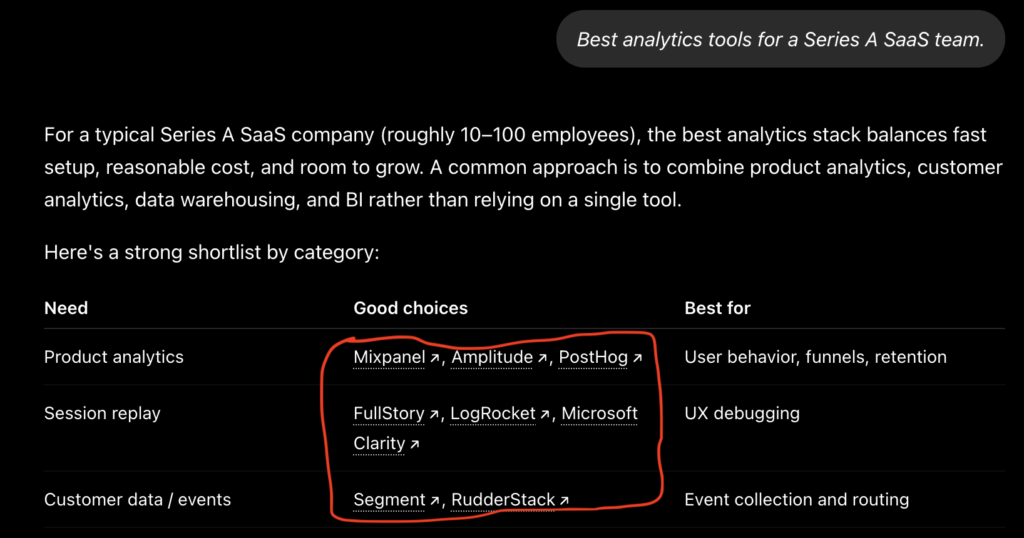The image size is (1024, 538).
Task: Open the Amplitude link
Action: (492, 357)
